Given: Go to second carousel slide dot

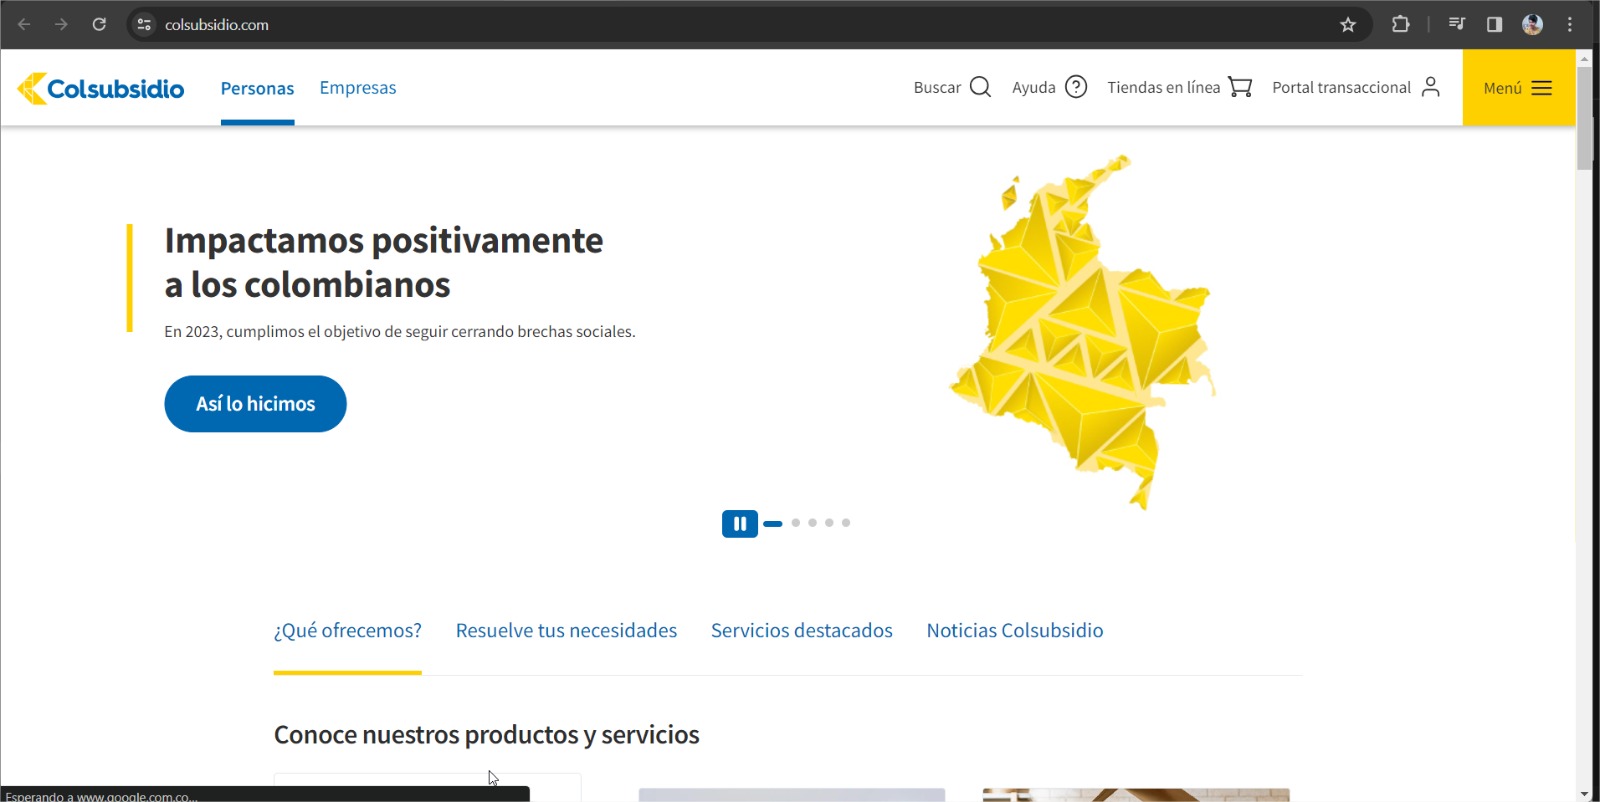Looking at the screenshot, I should point(796,523).
